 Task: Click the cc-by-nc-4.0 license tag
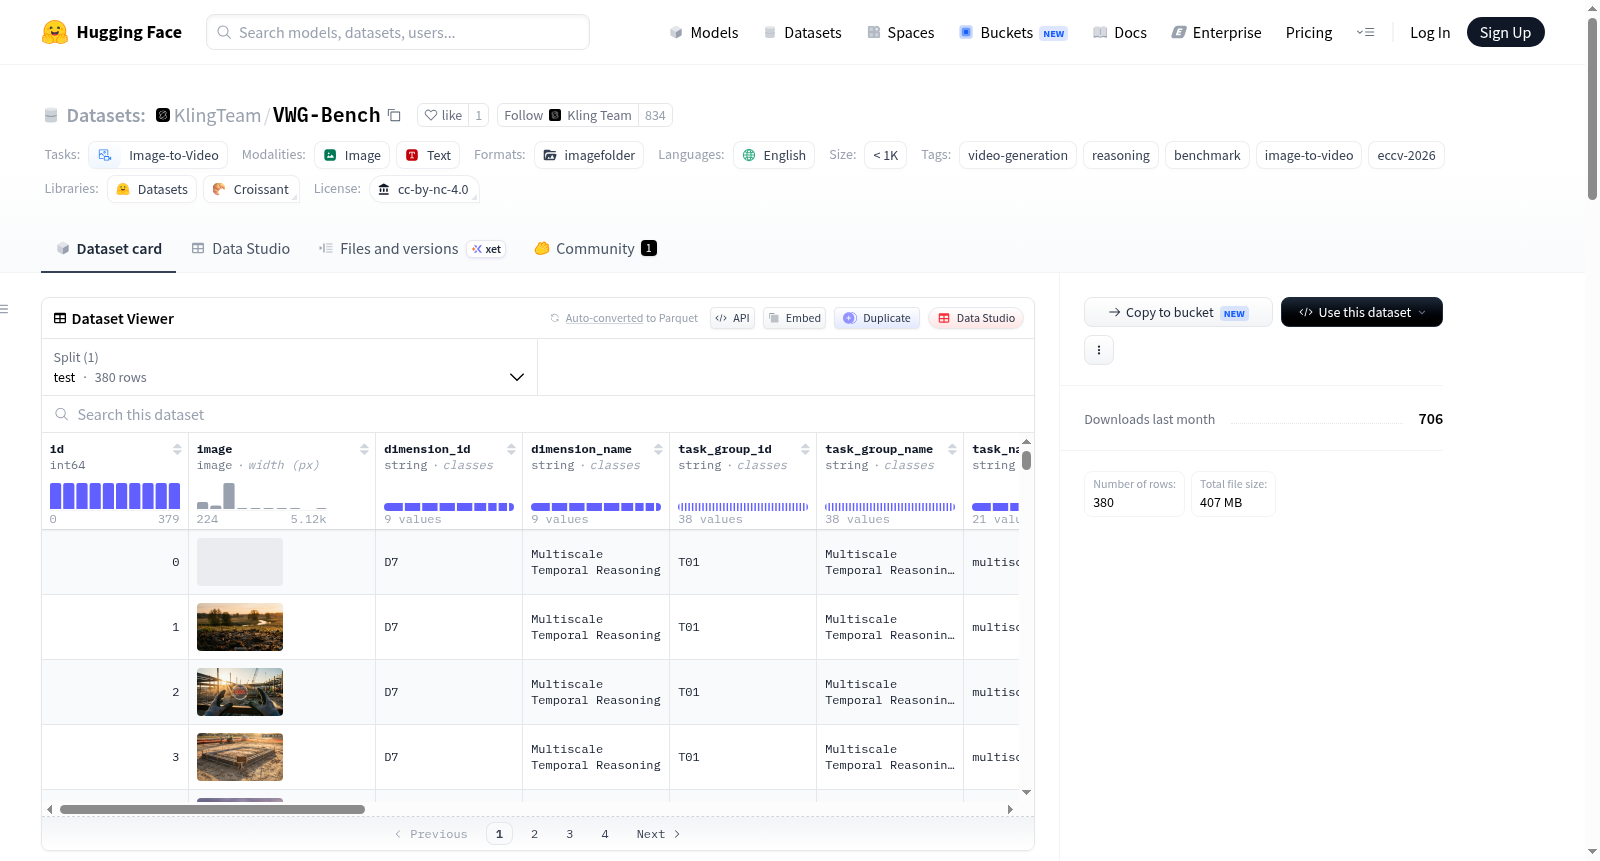click(424, 189)
